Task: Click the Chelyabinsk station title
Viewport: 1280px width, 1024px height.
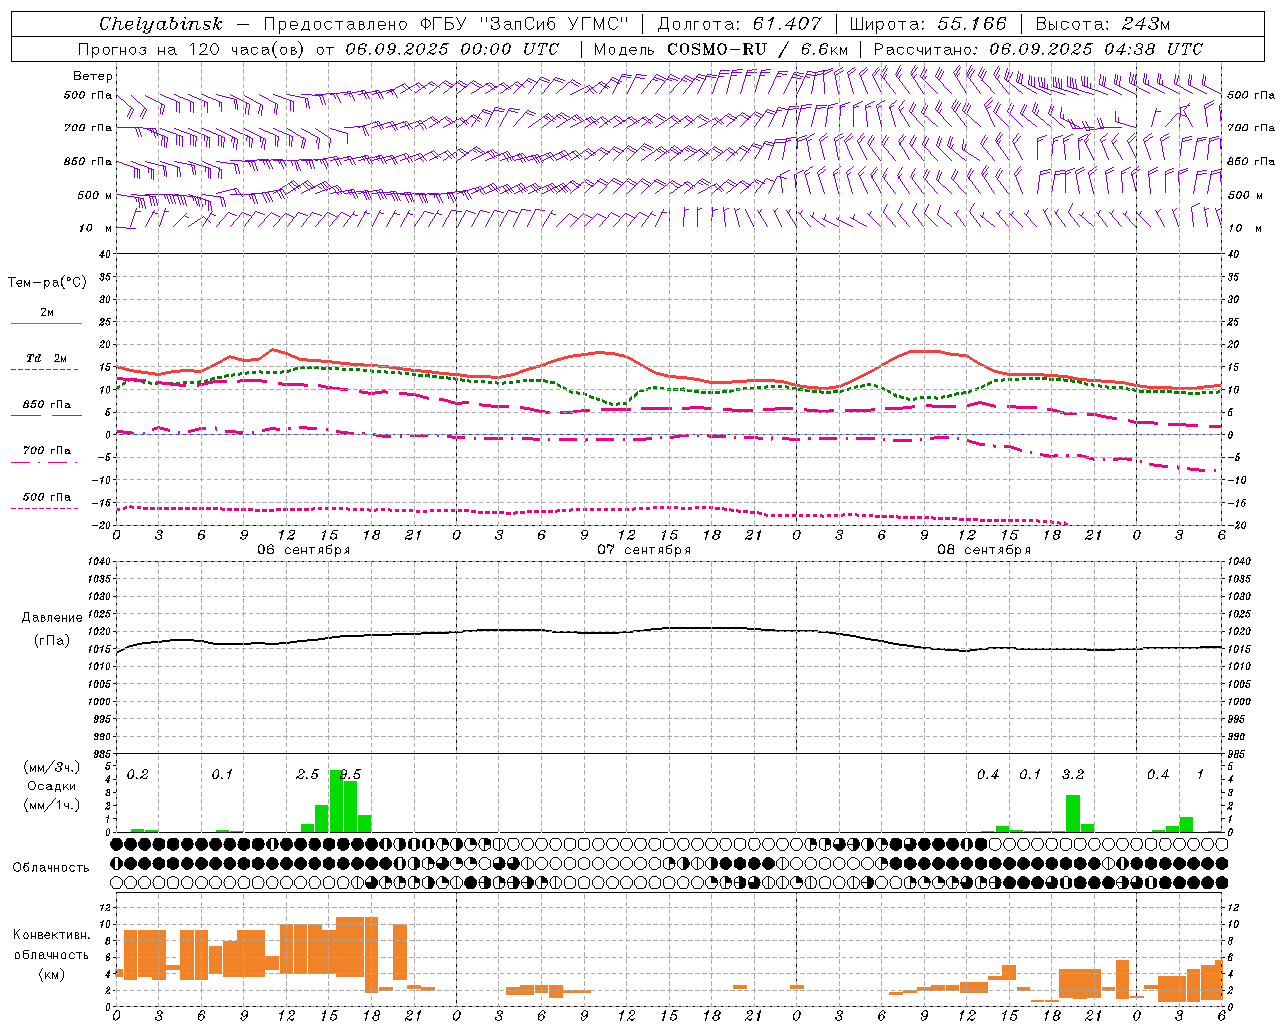Action: [x=160, y=24]
